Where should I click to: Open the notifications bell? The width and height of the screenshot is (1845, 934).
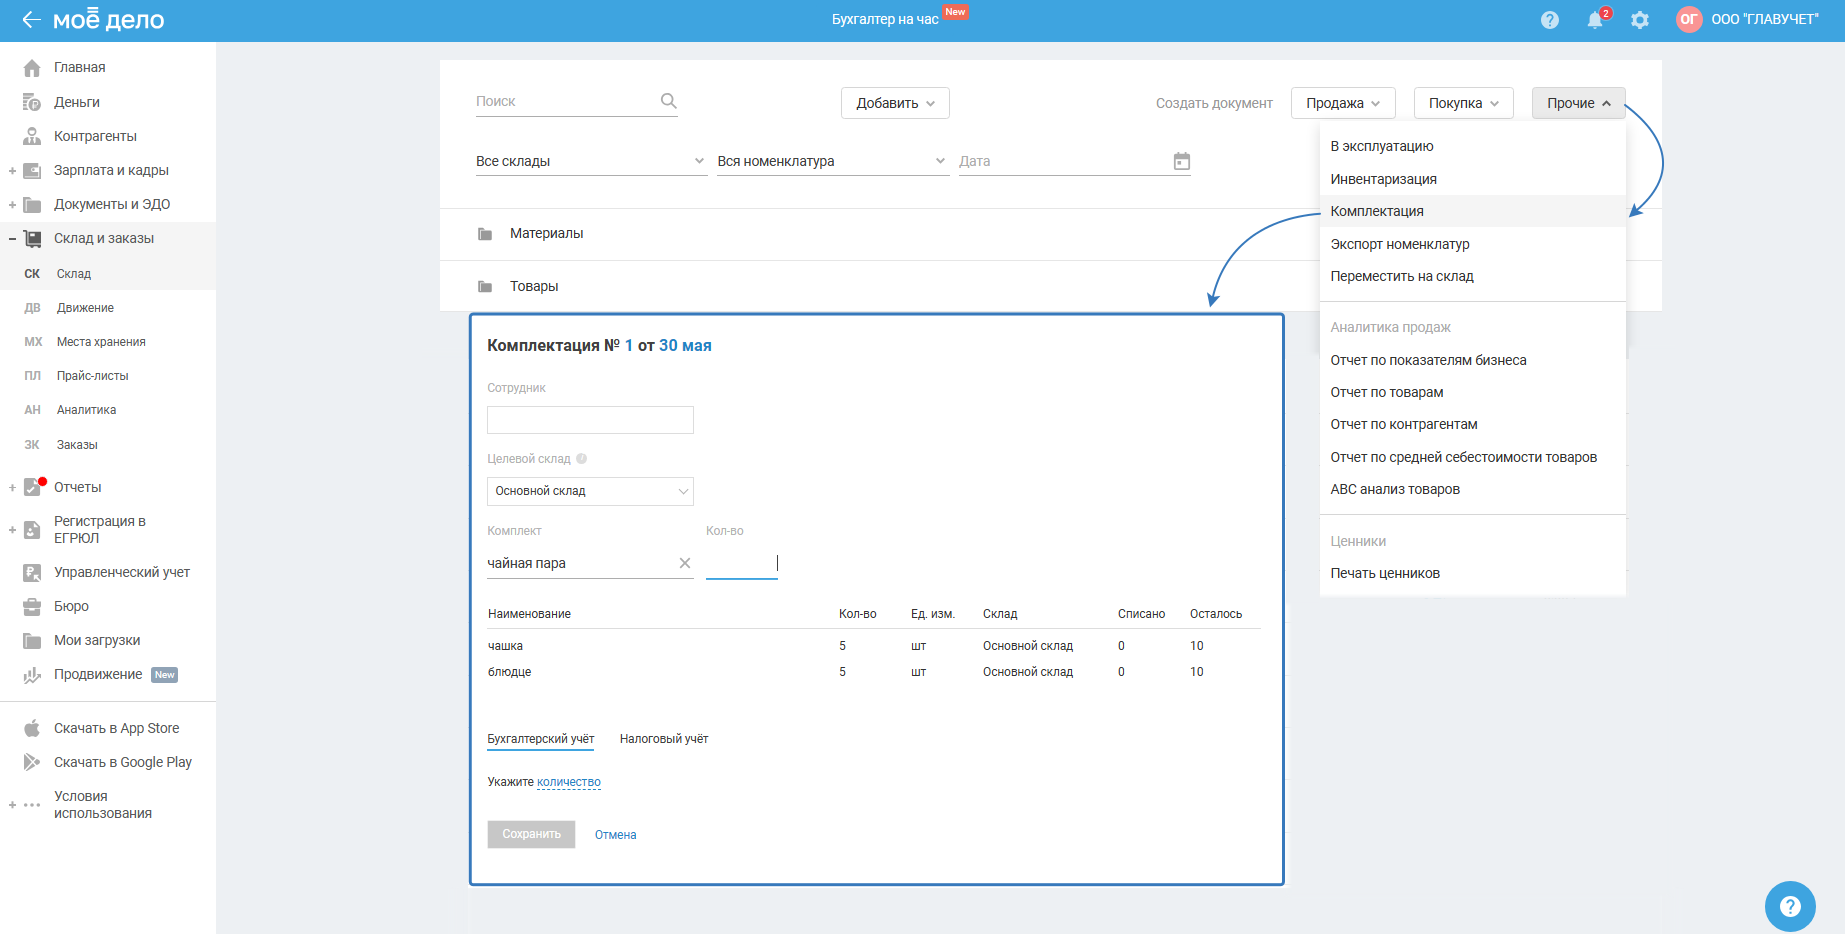click(x=1595, y=20)
